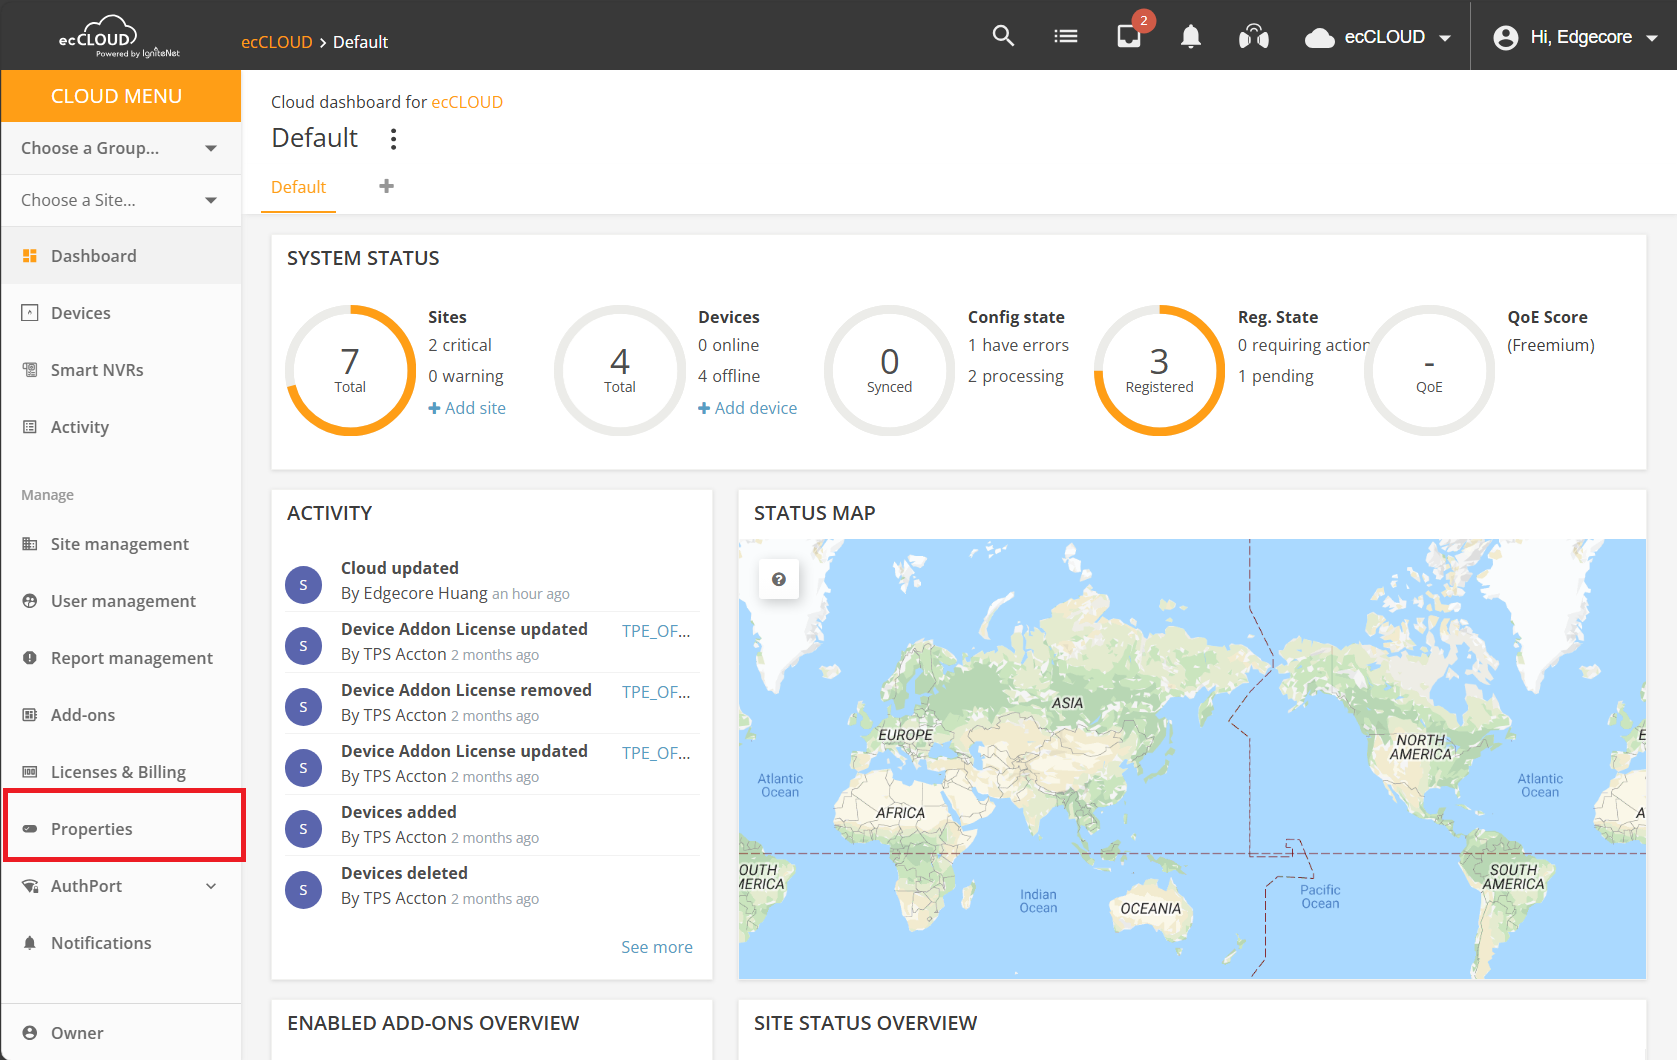Click the User management icon
This screenshot has width=1677, height=1060.
click(30, 601)
